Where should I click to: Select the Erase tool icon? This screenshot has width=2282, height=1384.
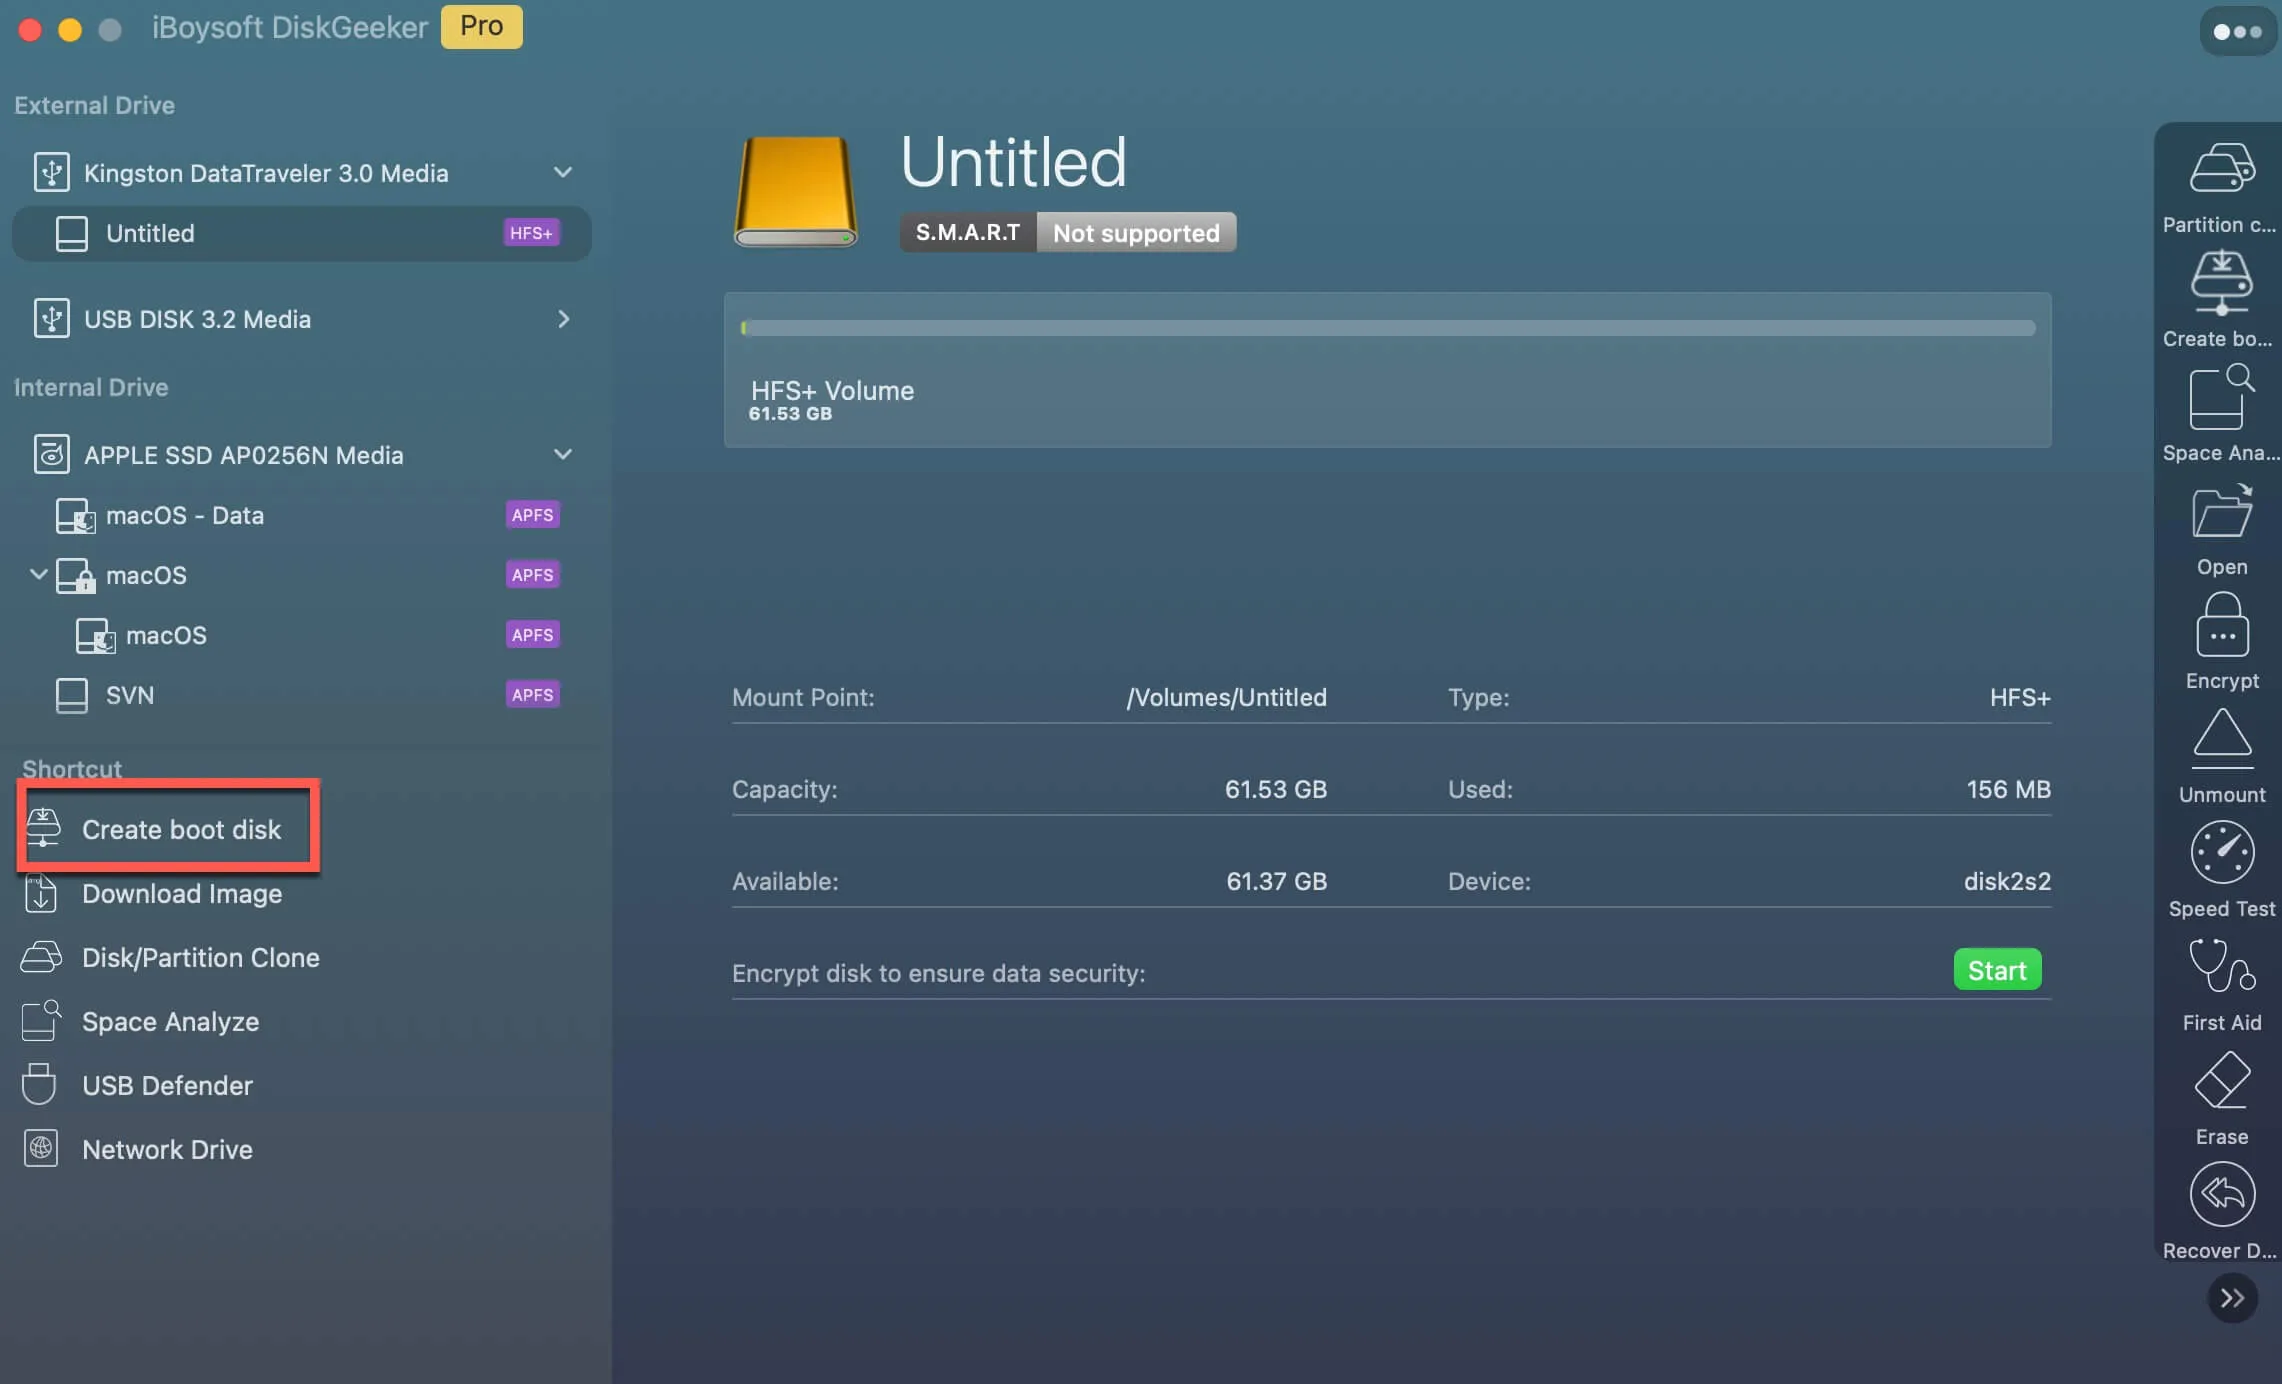click(2221, 1082)
